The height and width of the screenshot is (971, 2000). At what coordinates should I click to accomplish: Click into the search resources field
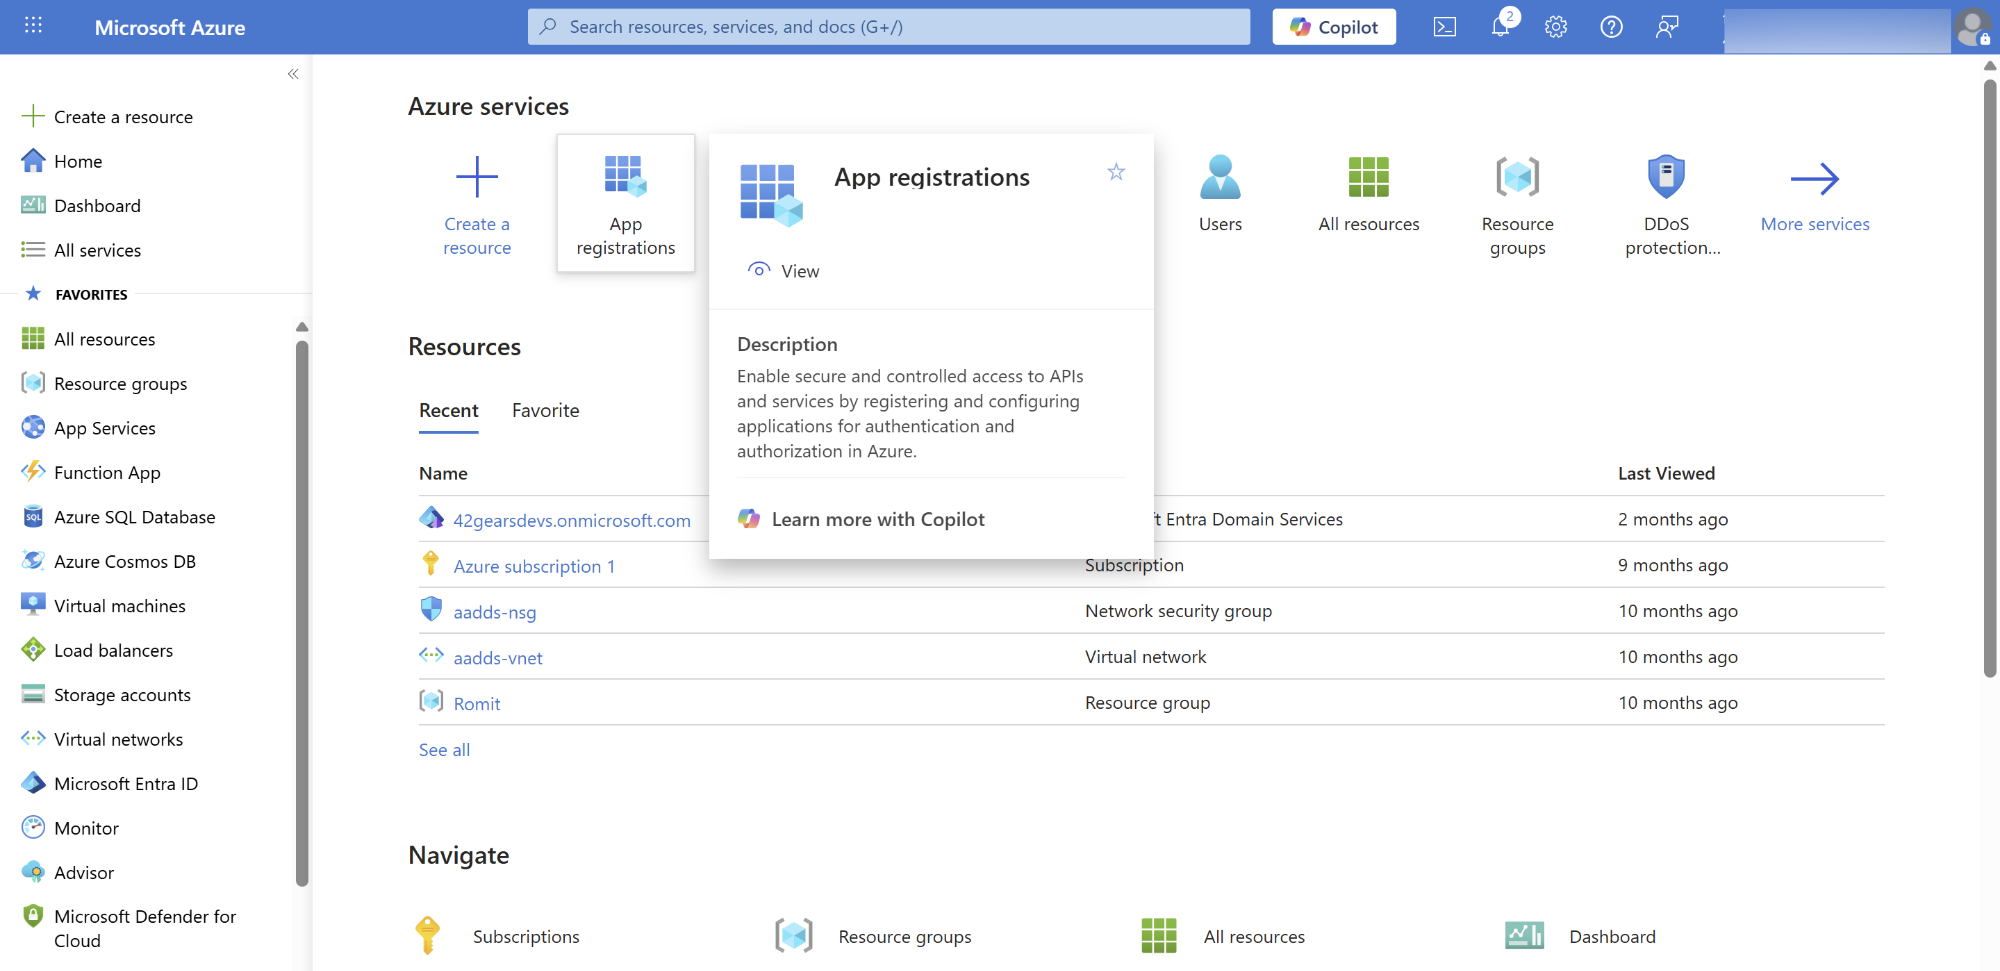click(x=890, y=27)
